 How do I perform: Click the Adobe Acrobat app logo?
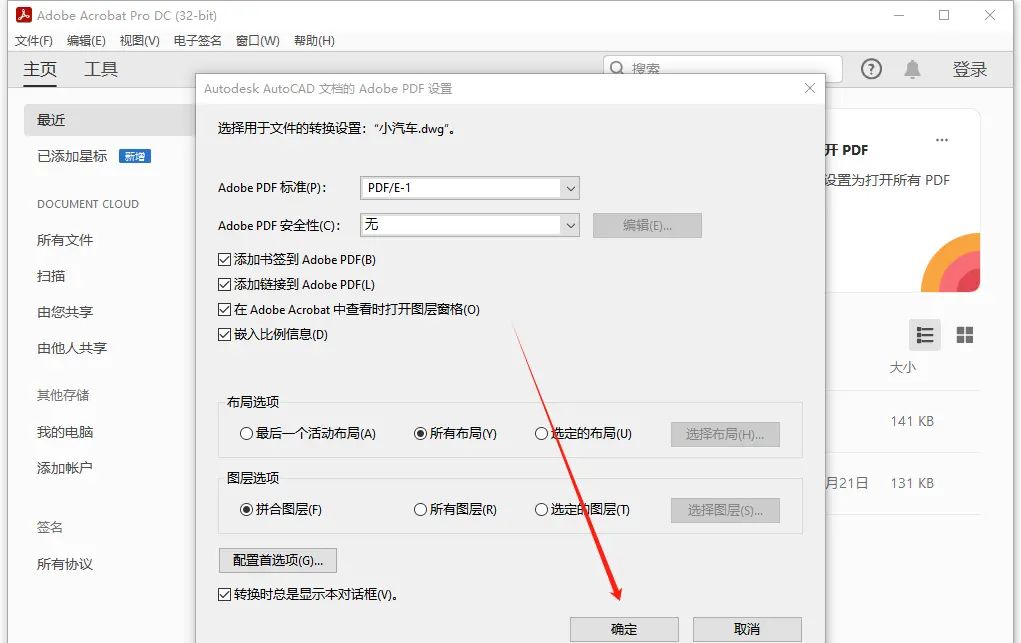pyautogui.click(x=24, y=15)
